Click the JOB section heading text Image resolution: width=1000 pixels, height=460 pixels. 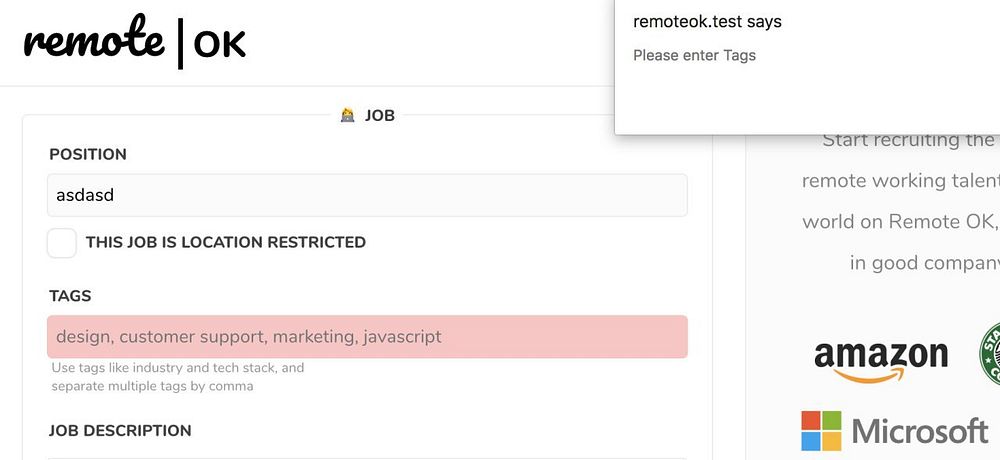tap(380, 115)
